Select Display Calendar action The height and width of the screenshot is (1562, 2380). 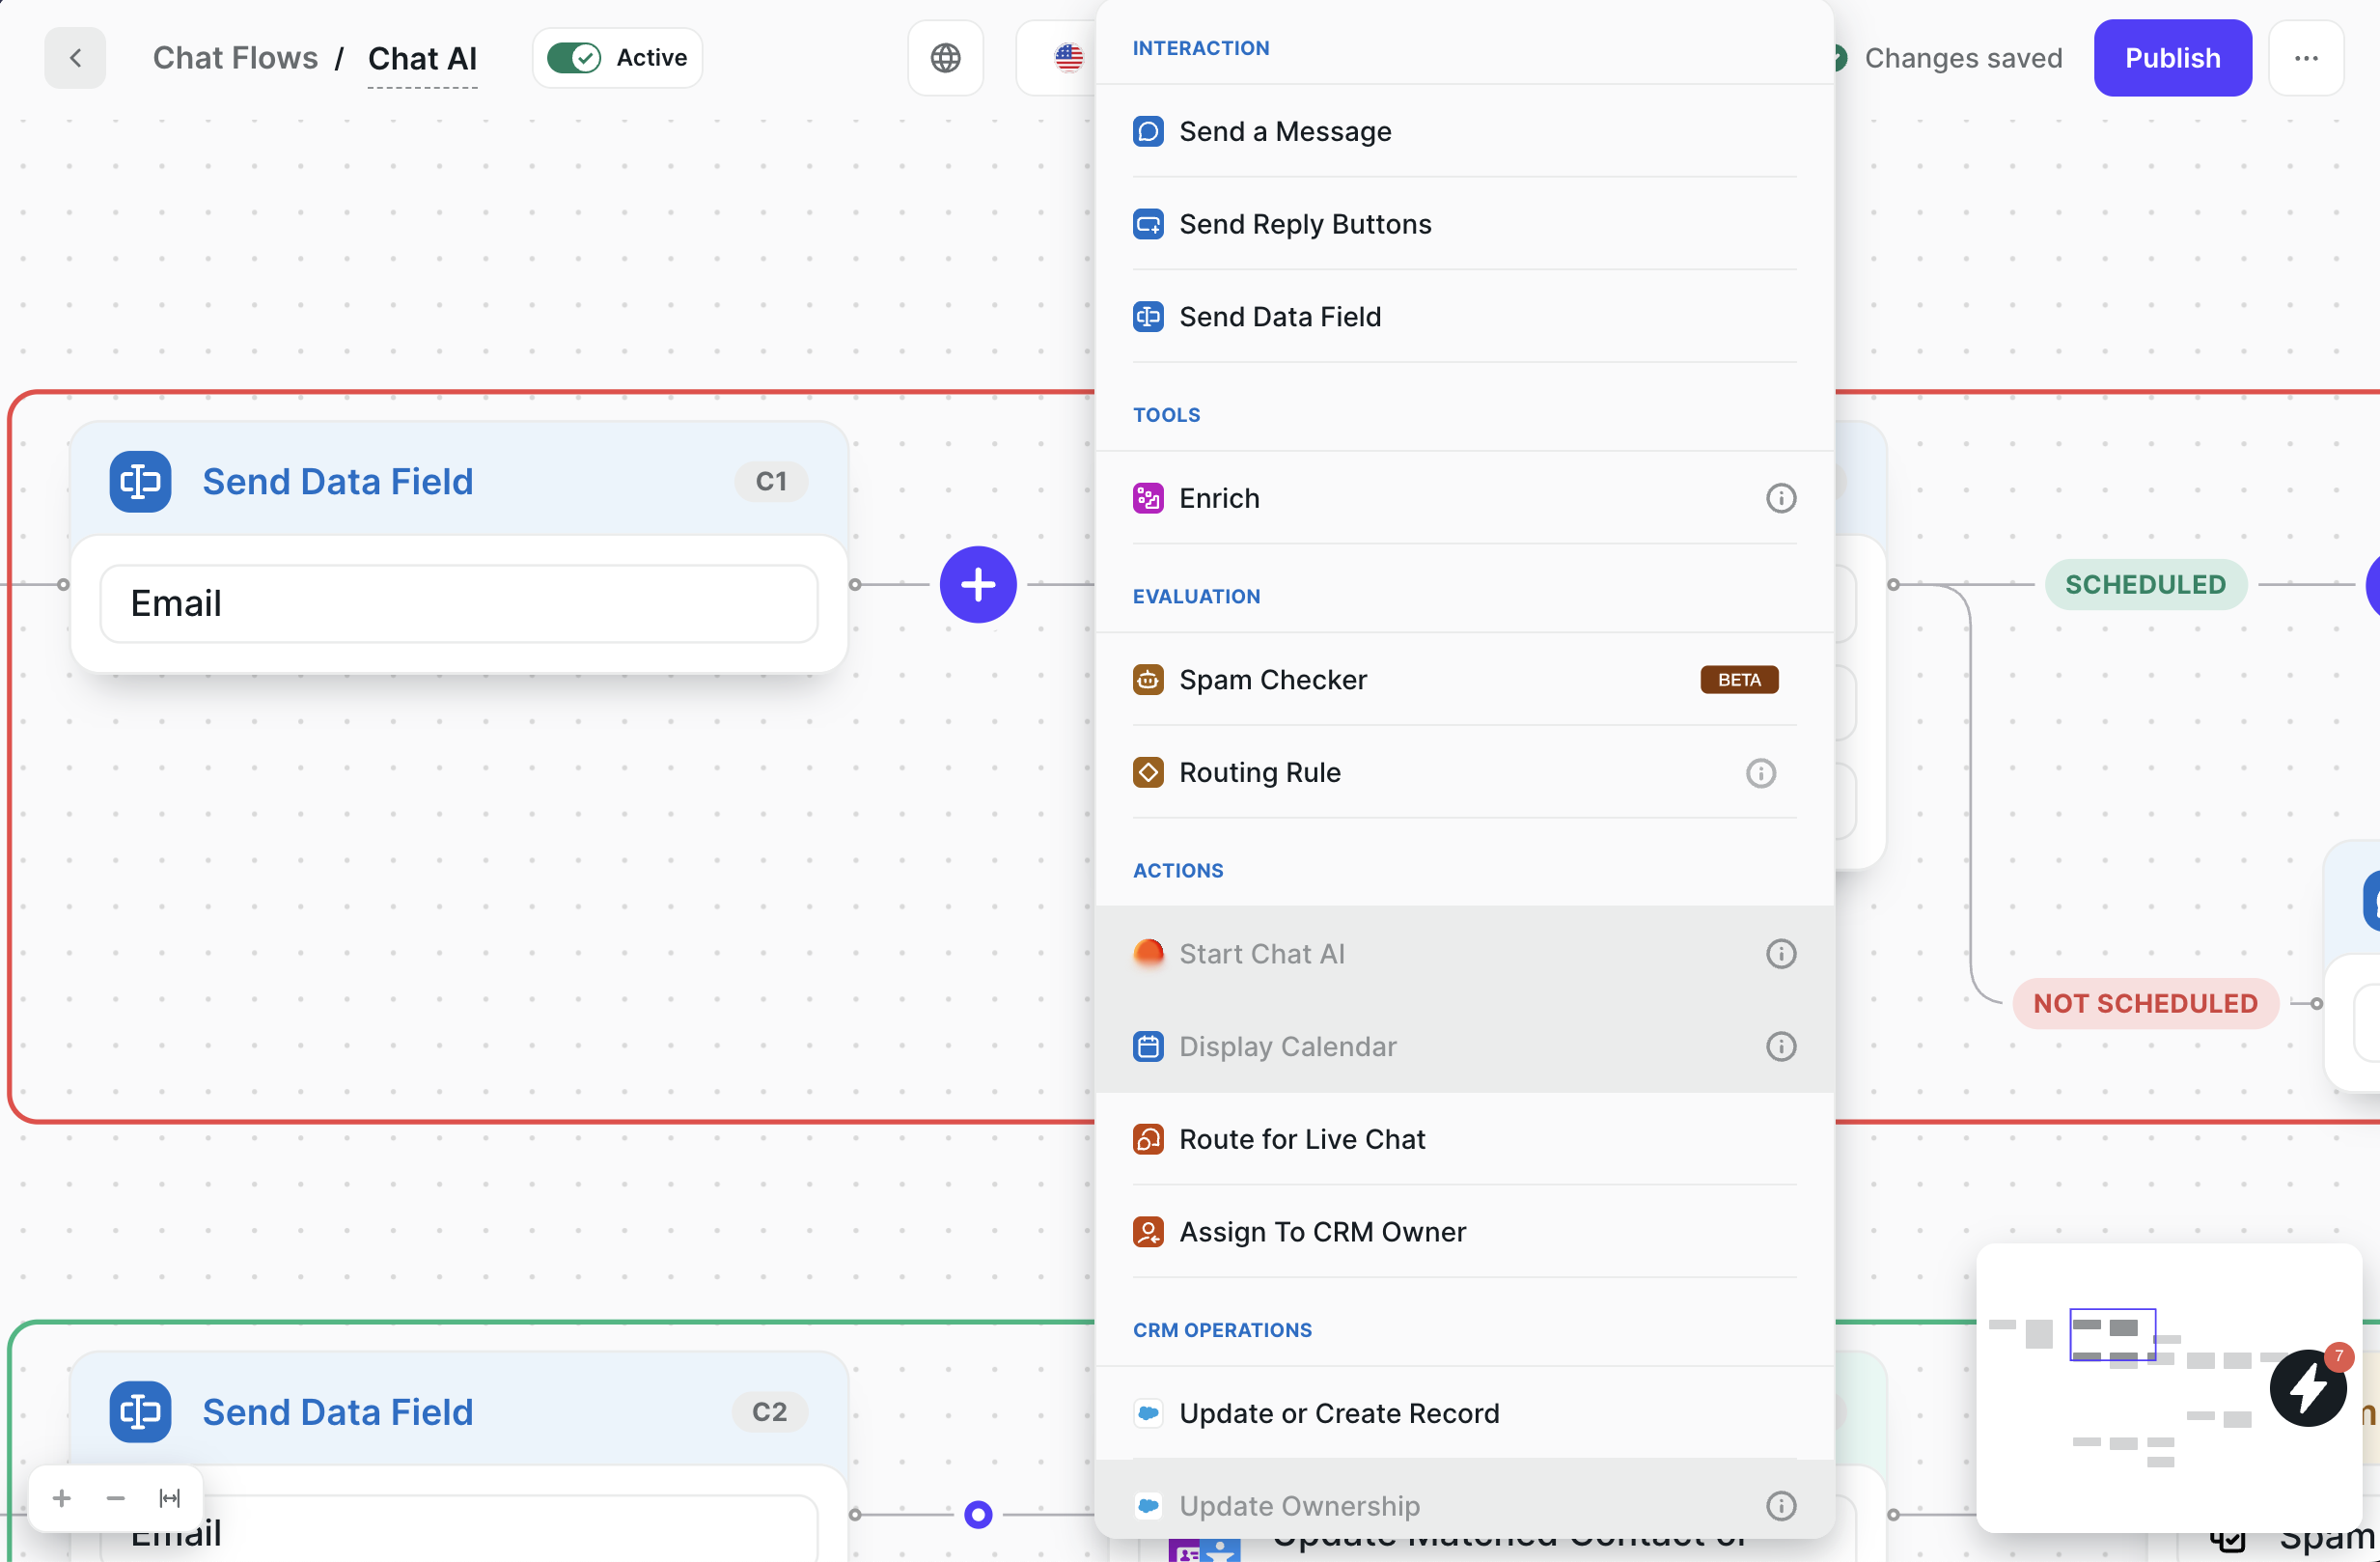[x=1464, y=1047]
